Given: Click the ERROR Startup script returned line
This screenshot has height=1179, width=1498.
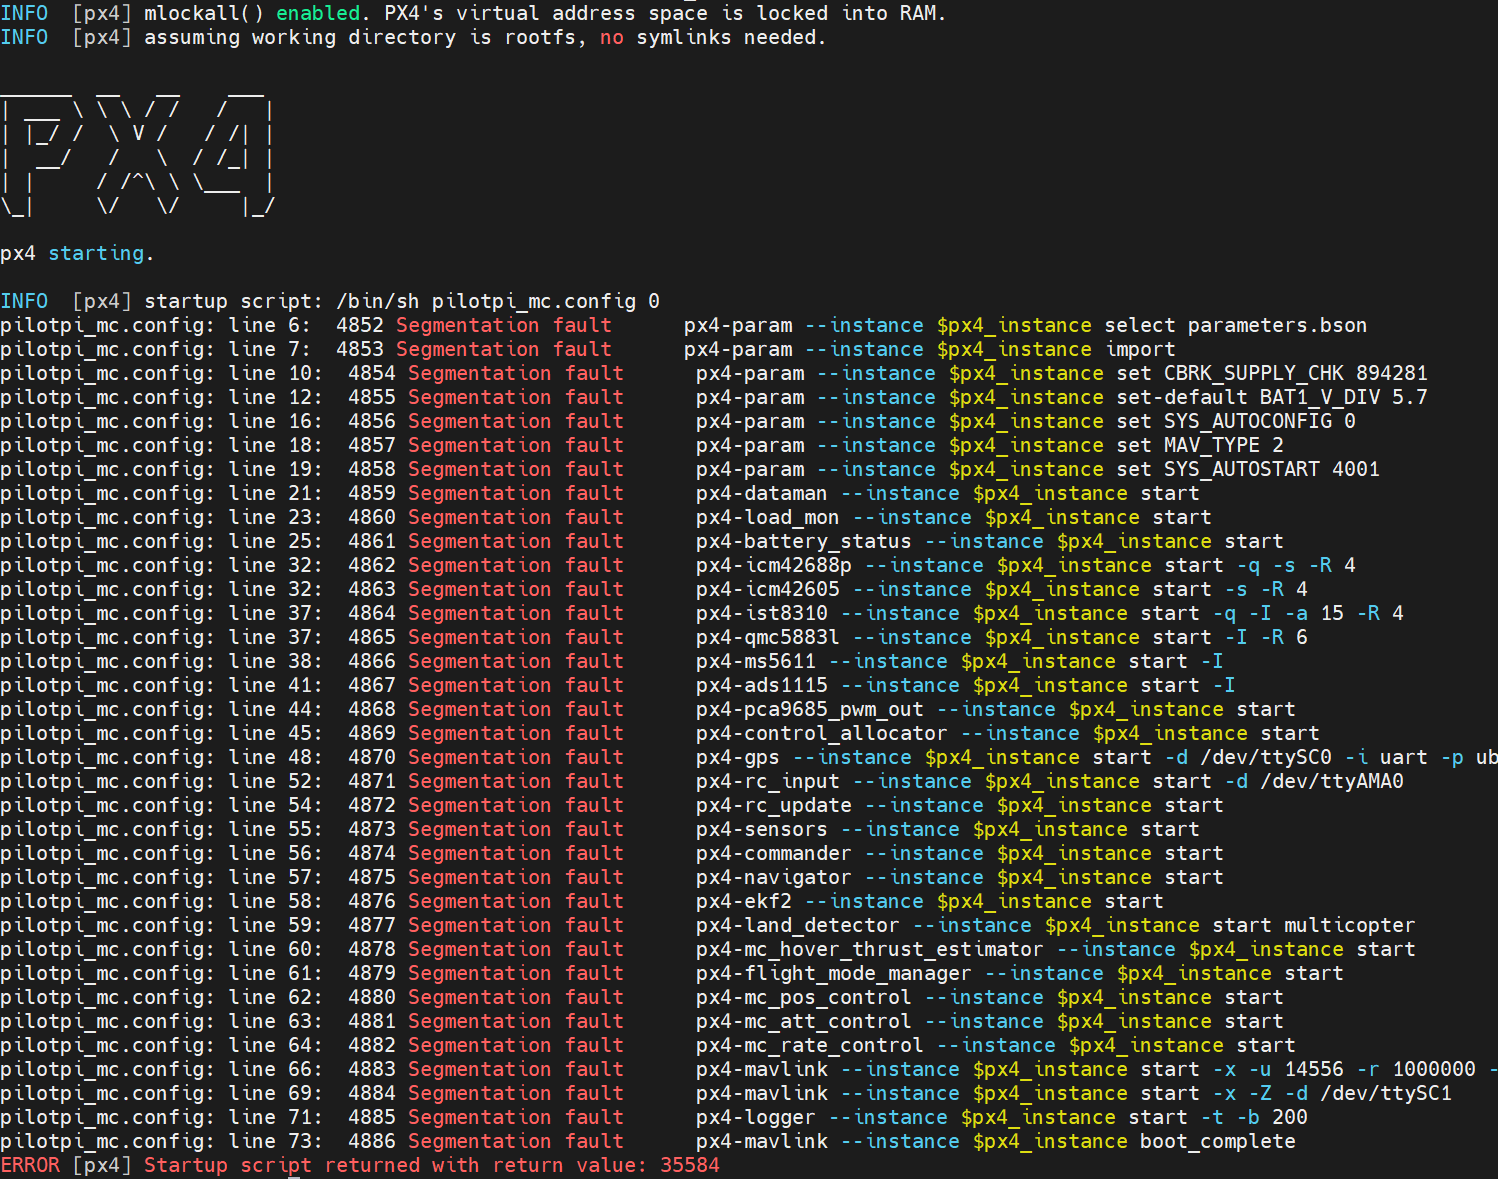Looking at the screenshot, I should (x=360, y=1165).
